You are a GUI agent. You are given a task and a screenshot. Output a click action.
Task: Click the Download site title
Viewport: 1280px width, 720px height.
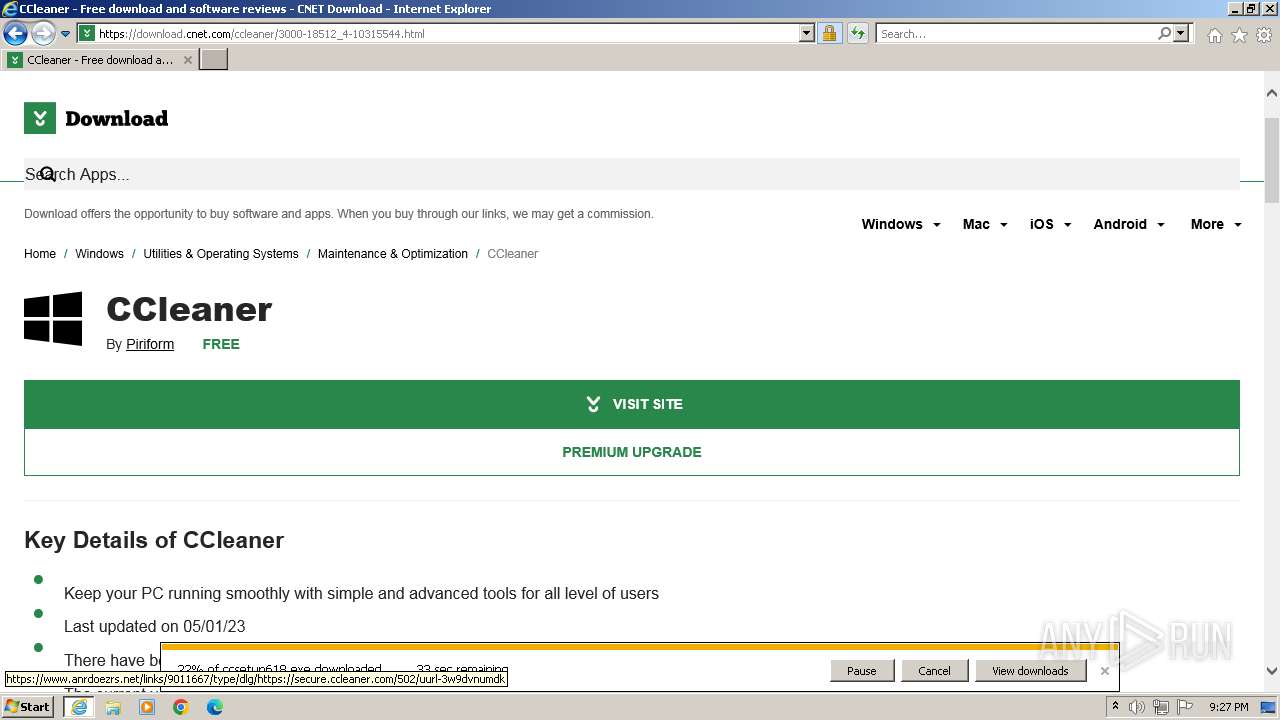click(116, 118)
